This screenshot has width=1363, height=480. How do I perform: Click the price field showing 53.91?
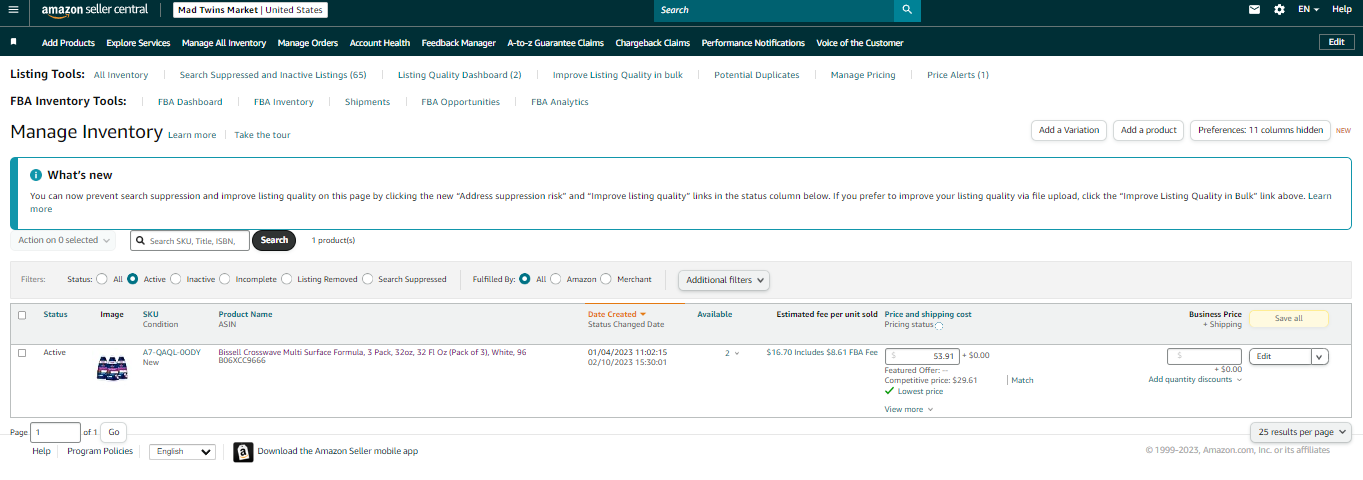922,356
